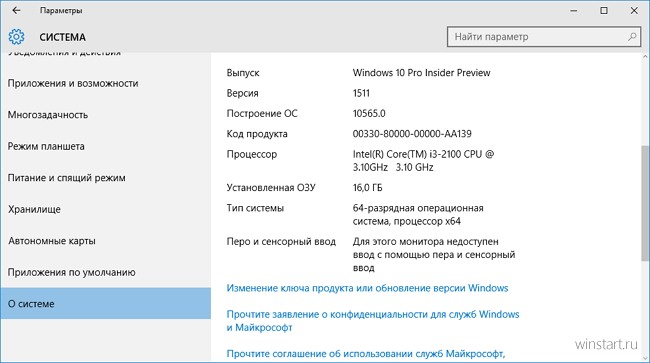Click the Settings gear icon
The image size is (650, 363).
coord(16,37)
